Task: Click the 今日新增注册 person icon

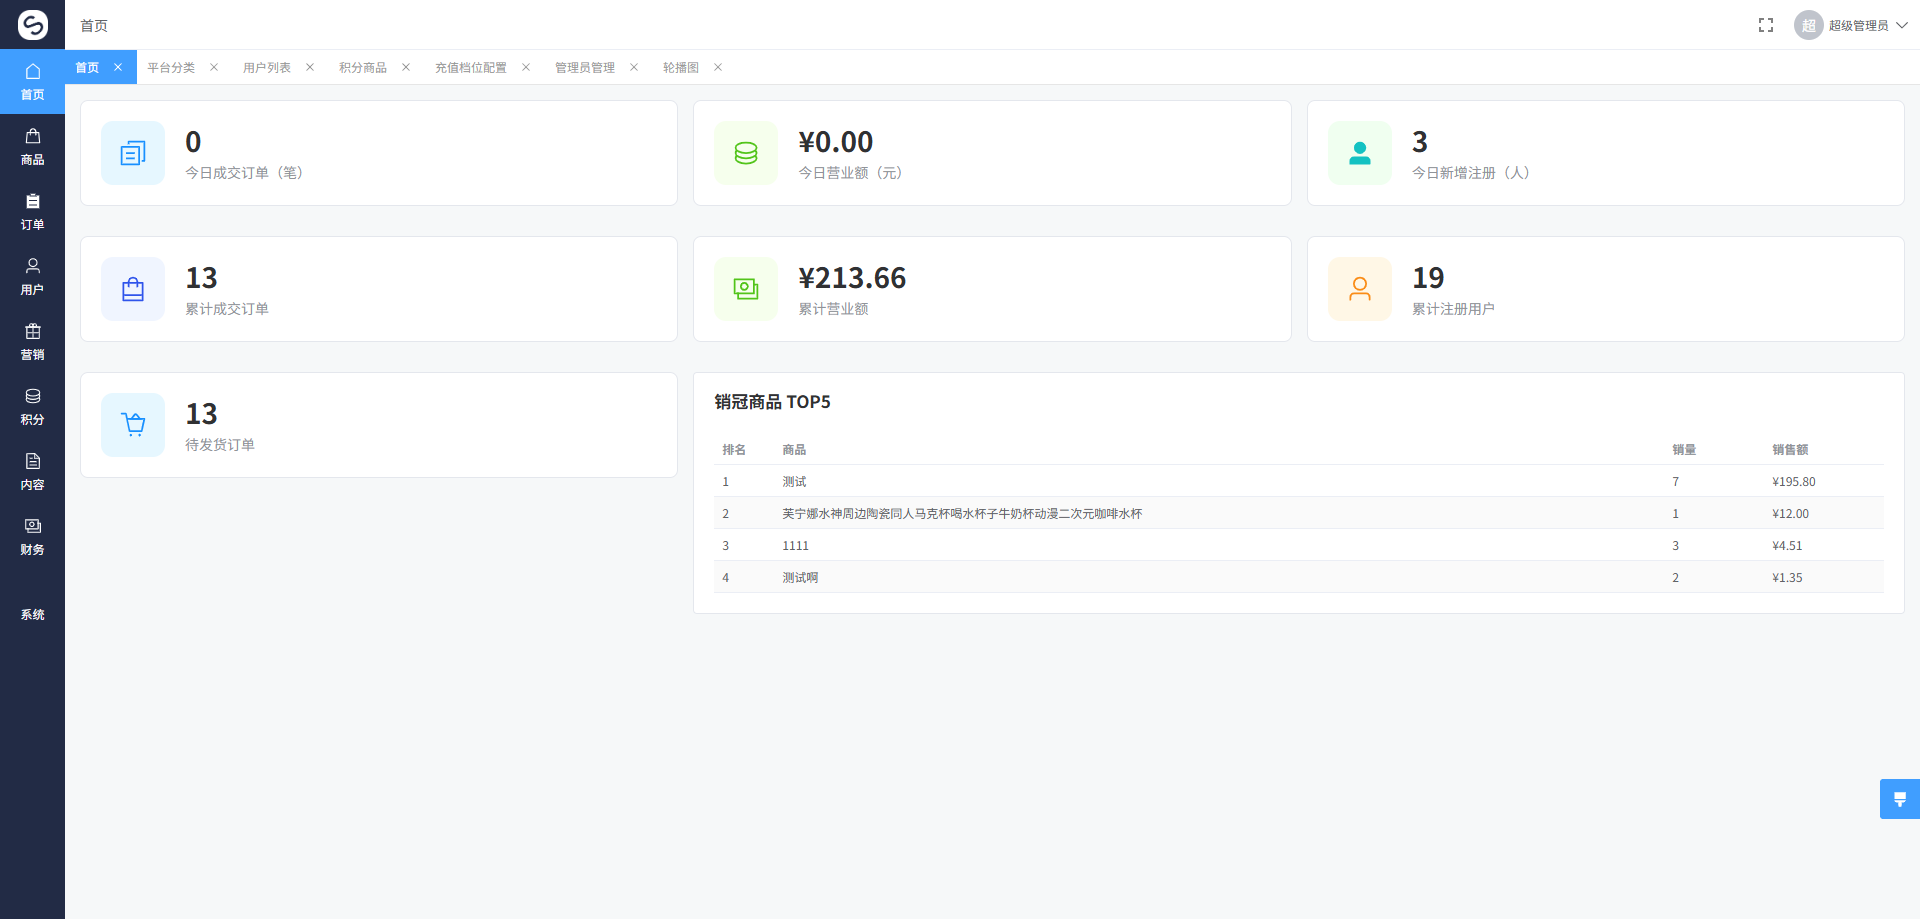Action: pyautogui.click(x=1360, y=153)
